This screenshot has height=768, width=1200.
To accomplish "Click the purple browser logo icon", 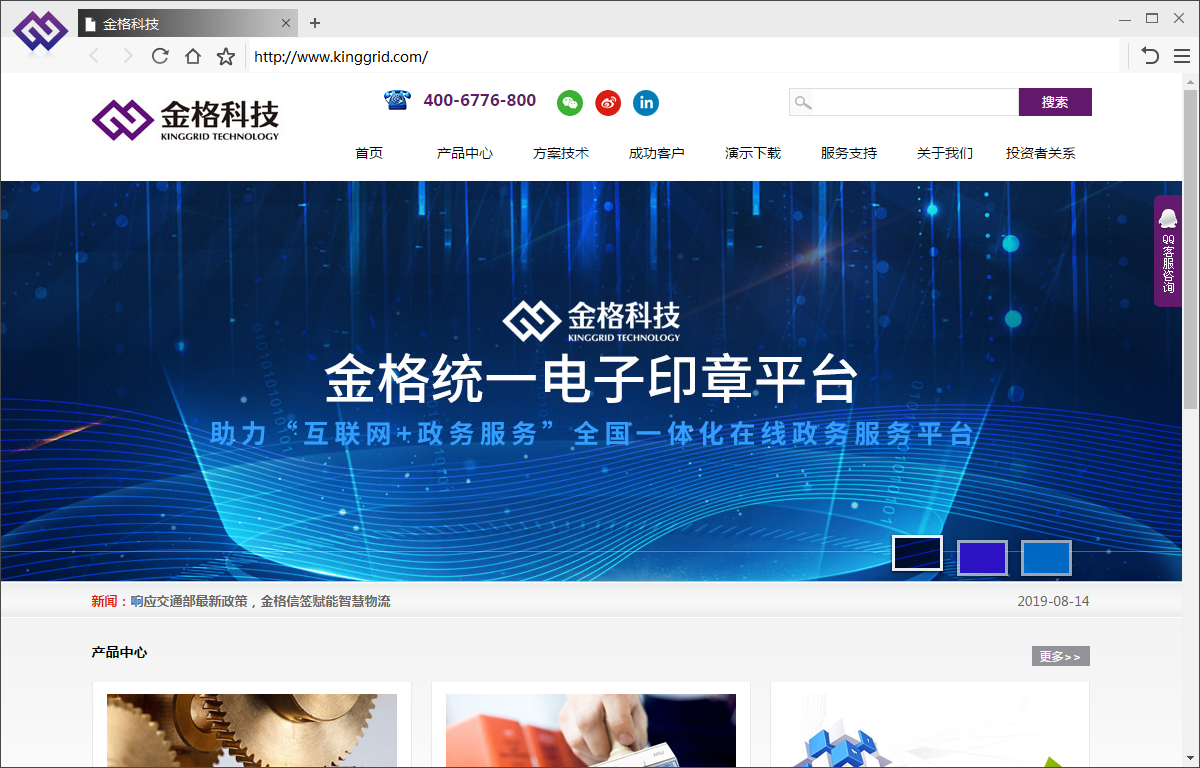I will point(40,31).
